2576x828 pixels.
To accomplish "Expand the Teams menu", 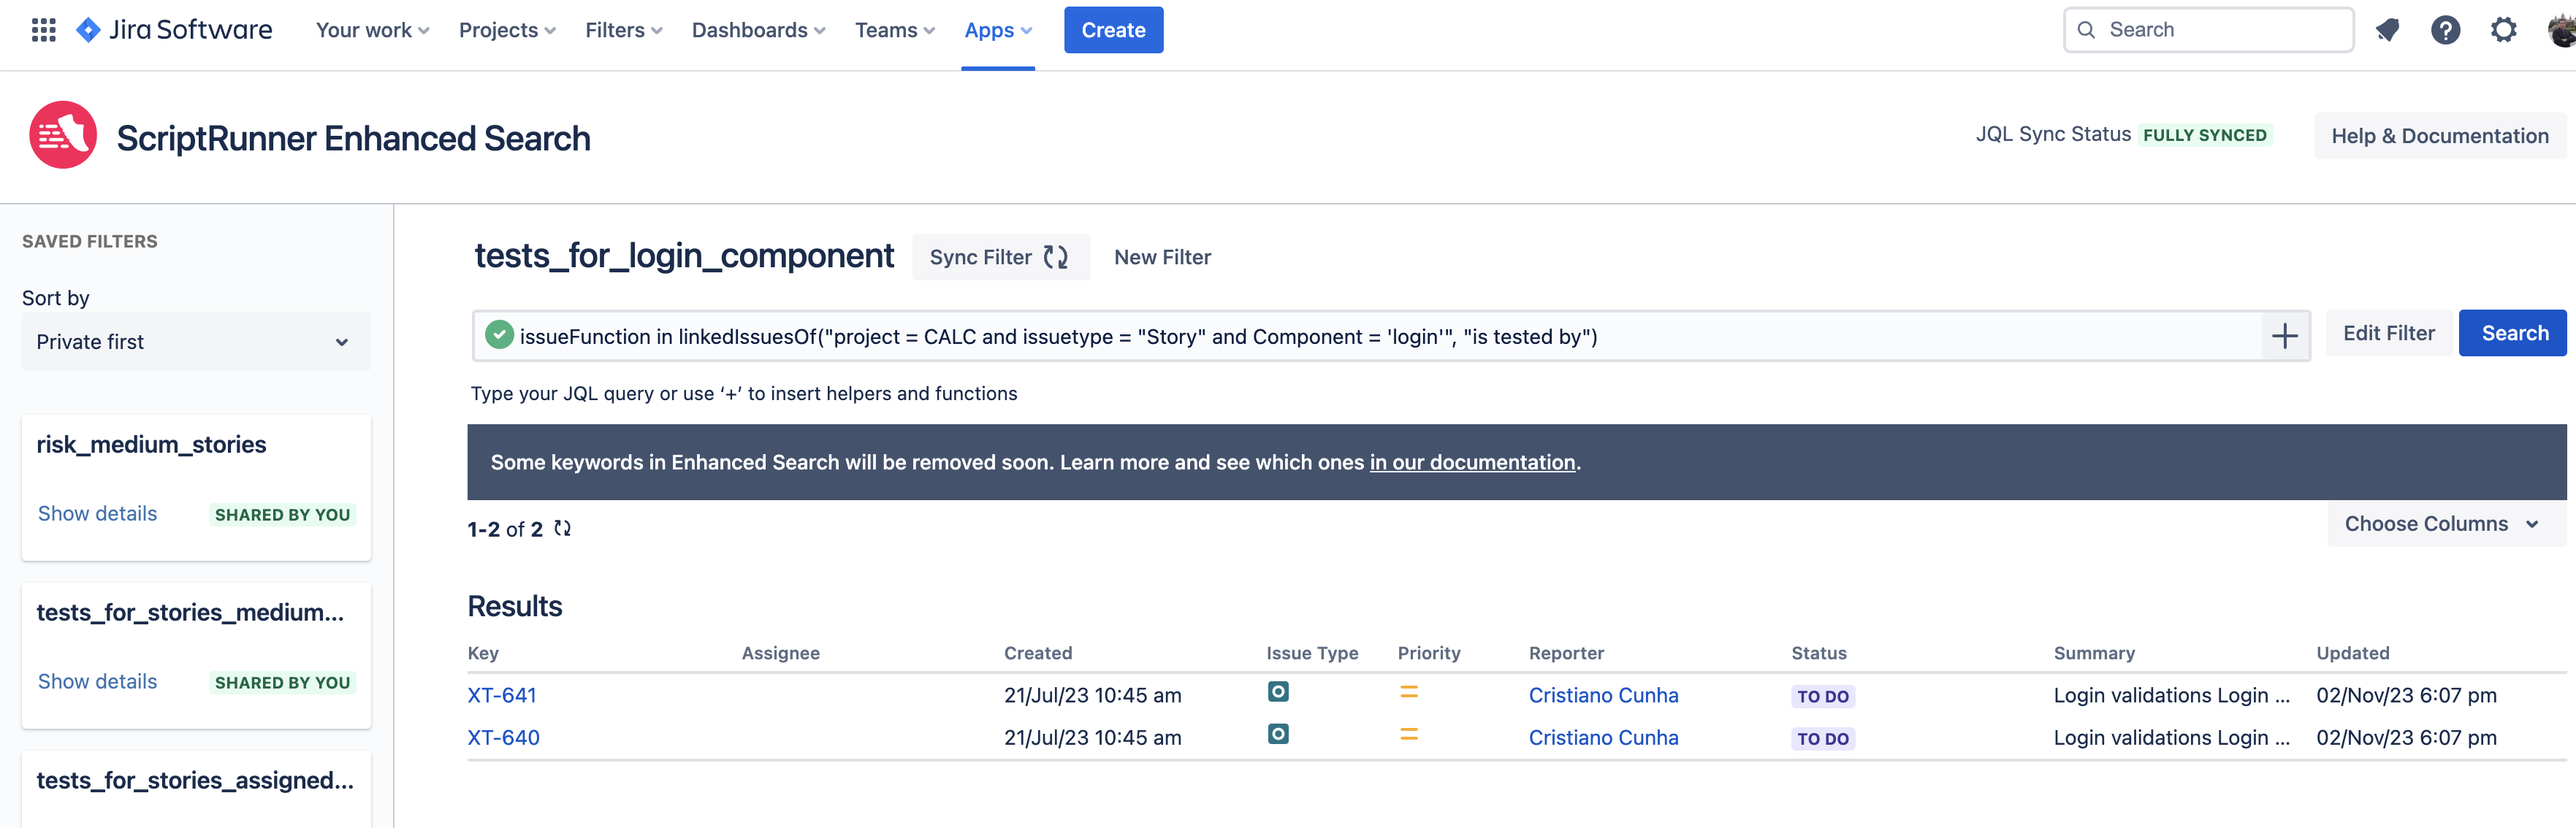I will pyautogui.click(x=895, y=30).
